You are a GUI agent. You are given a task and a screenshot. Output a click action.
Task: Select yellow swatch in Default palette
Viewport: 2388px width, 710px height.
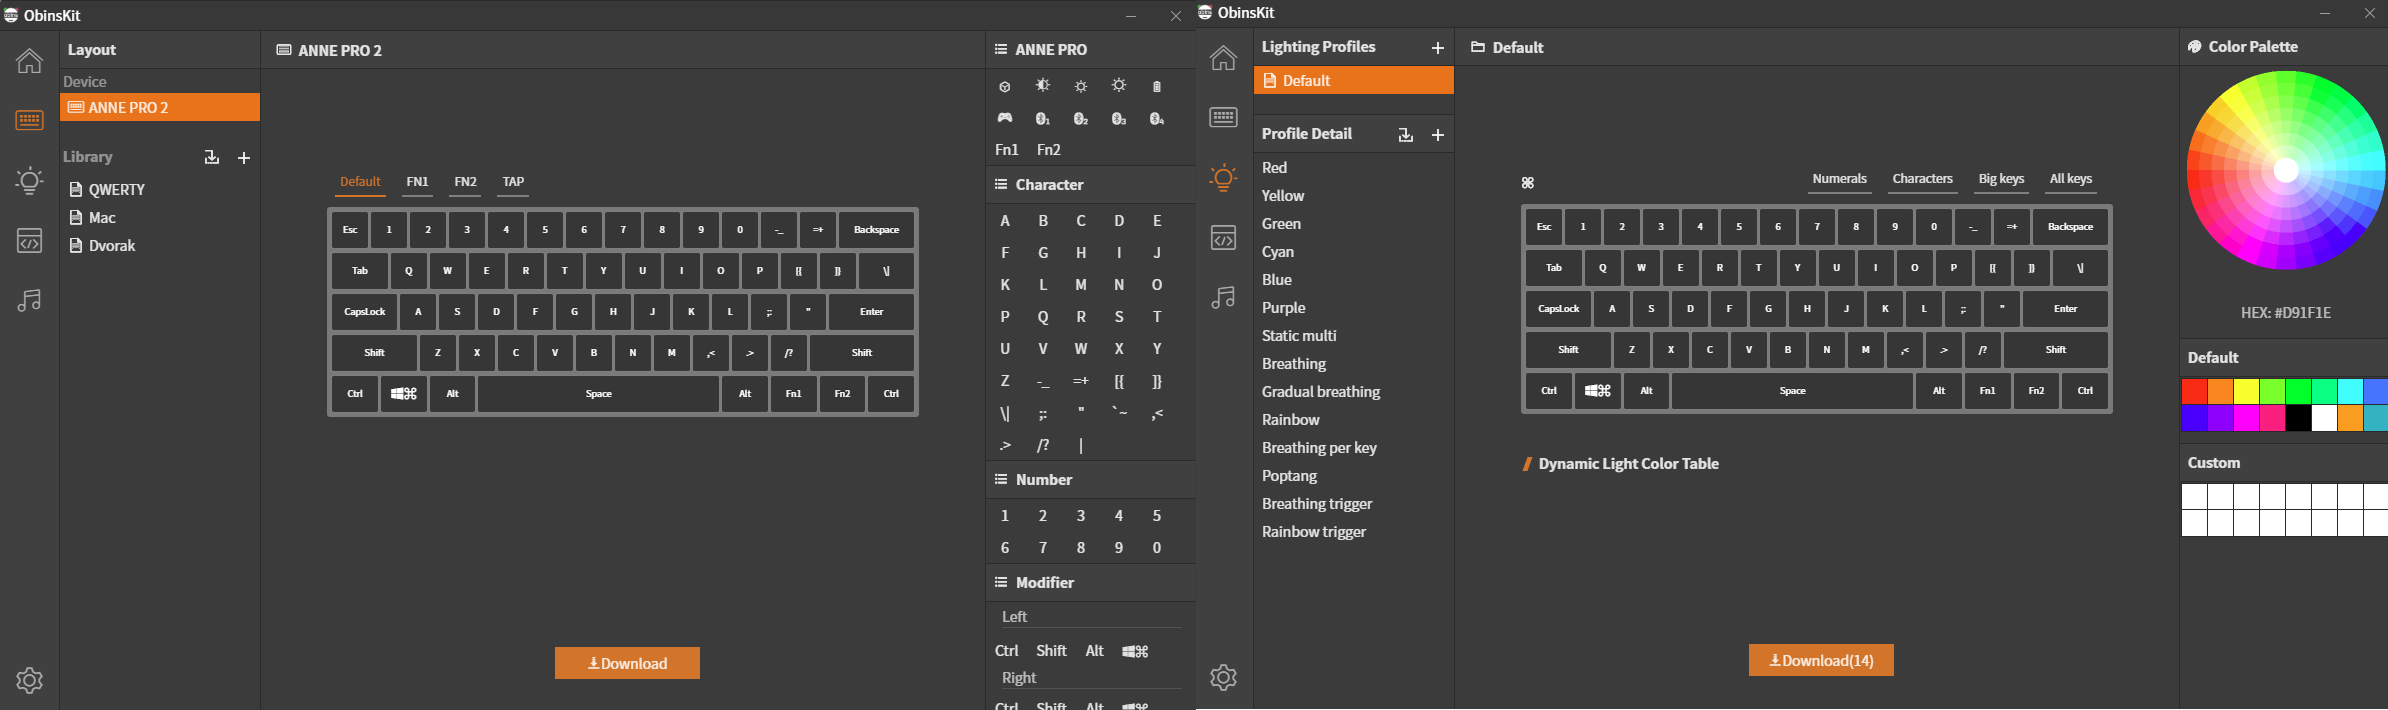(x=2246, y=391)
